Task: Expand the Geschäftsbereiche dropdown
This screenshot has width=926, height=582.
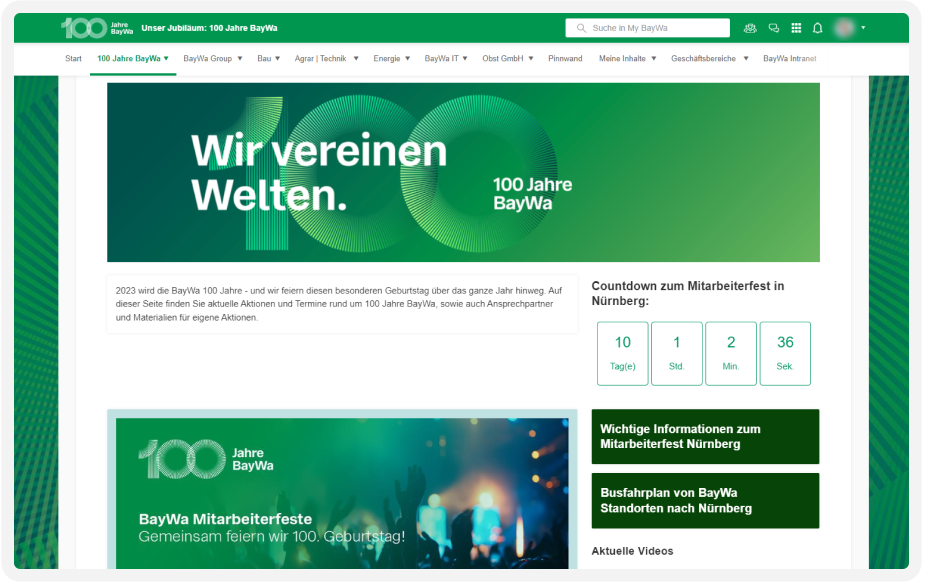Action: pyautogui.click(x=705, y=58)
